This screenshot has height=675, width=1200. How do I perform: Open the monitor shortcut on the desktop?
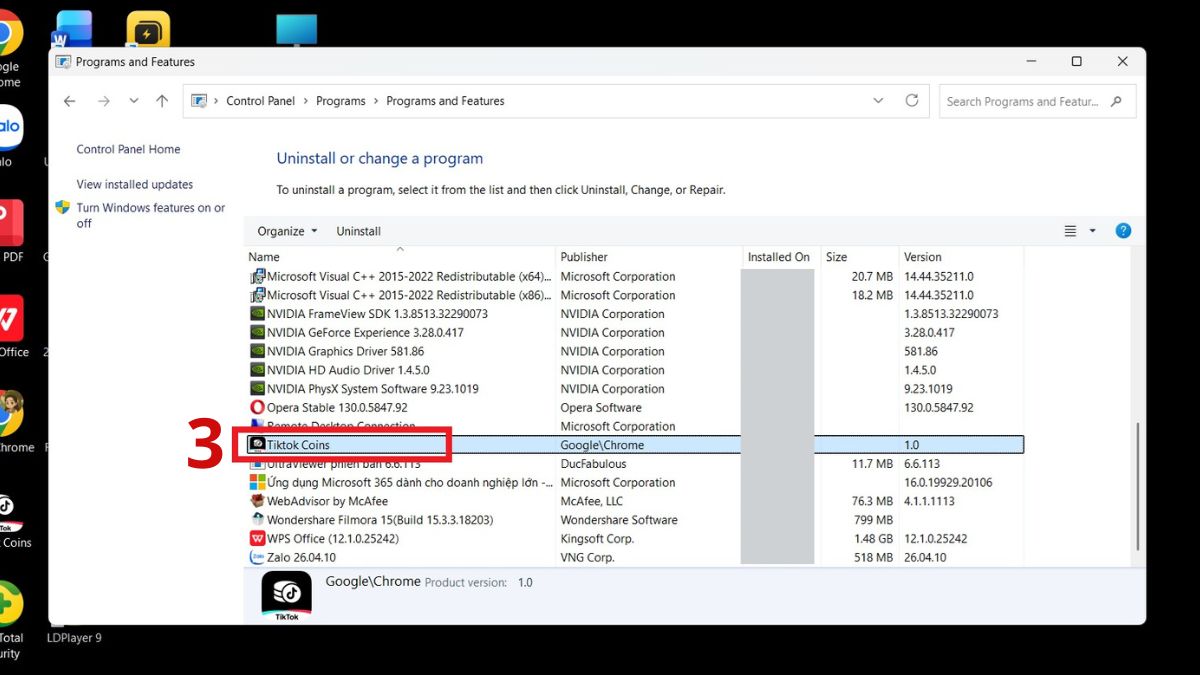297,30
